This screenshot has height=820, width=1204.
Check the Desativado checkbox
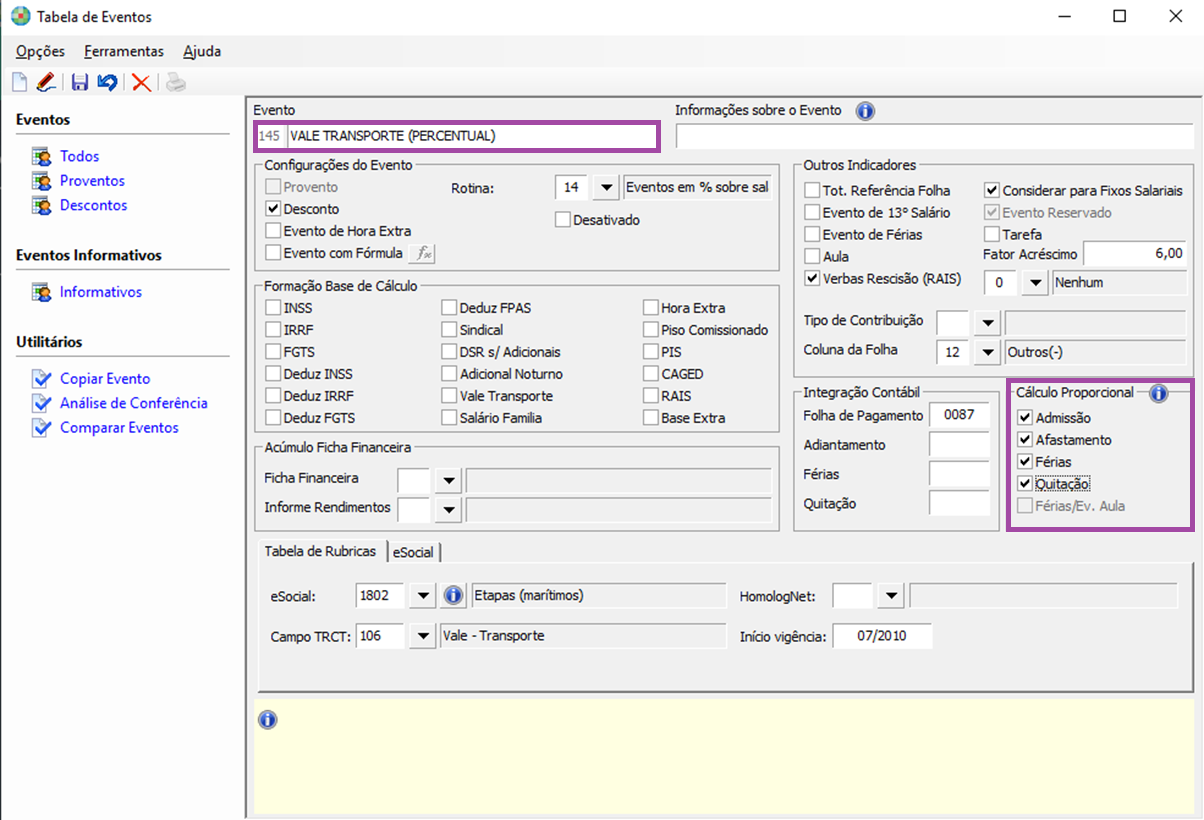(562, 219)
